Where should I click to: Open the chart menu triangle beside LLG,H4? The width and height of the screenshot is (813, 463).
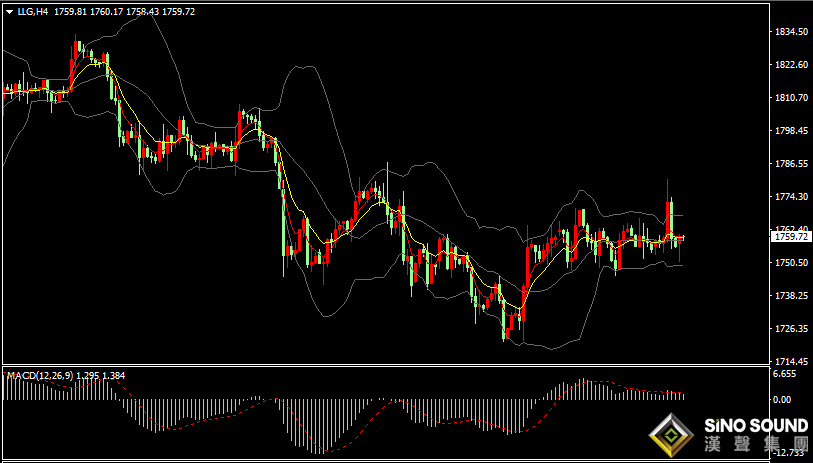10,12
